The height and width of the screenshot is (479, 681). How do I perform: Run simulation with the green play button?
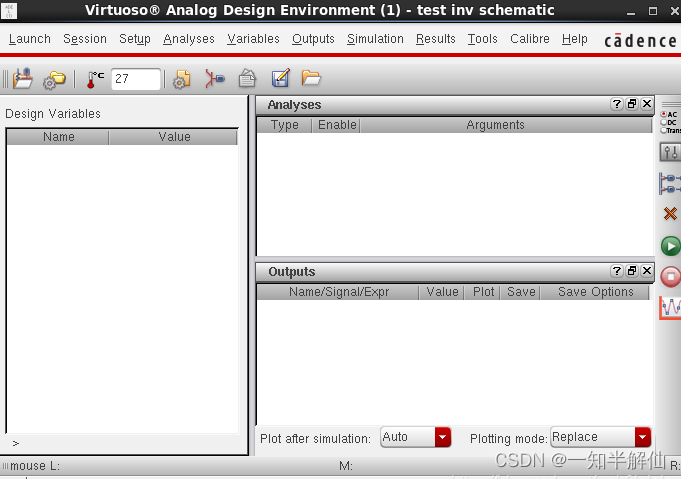[x=671, y=246]
